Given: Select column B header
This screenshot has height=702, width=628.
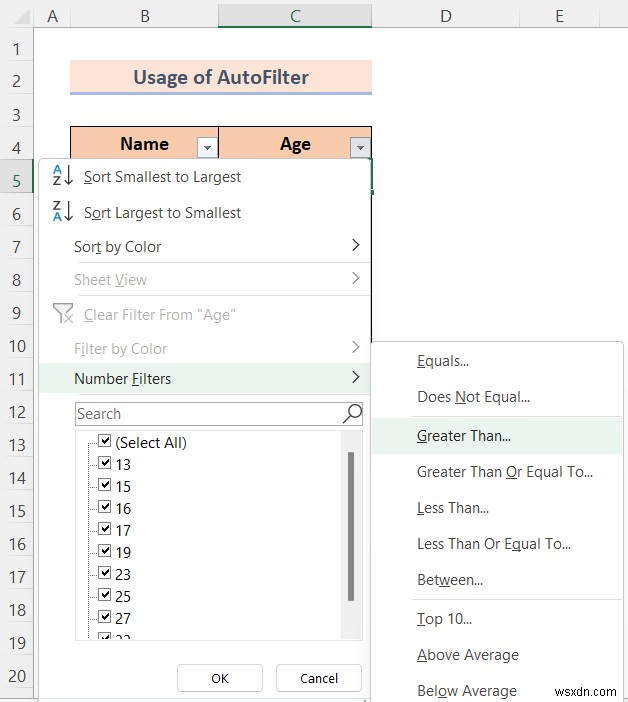Looking at the screenshot, I should point(145,16).
